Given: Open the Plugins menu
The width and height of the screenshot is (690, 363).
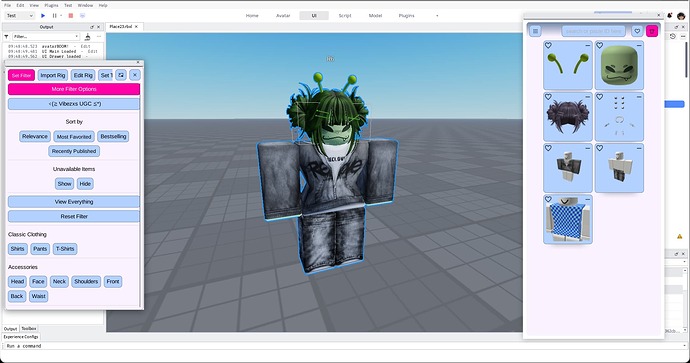Looking at the screenshot, I should pos(51,5).
